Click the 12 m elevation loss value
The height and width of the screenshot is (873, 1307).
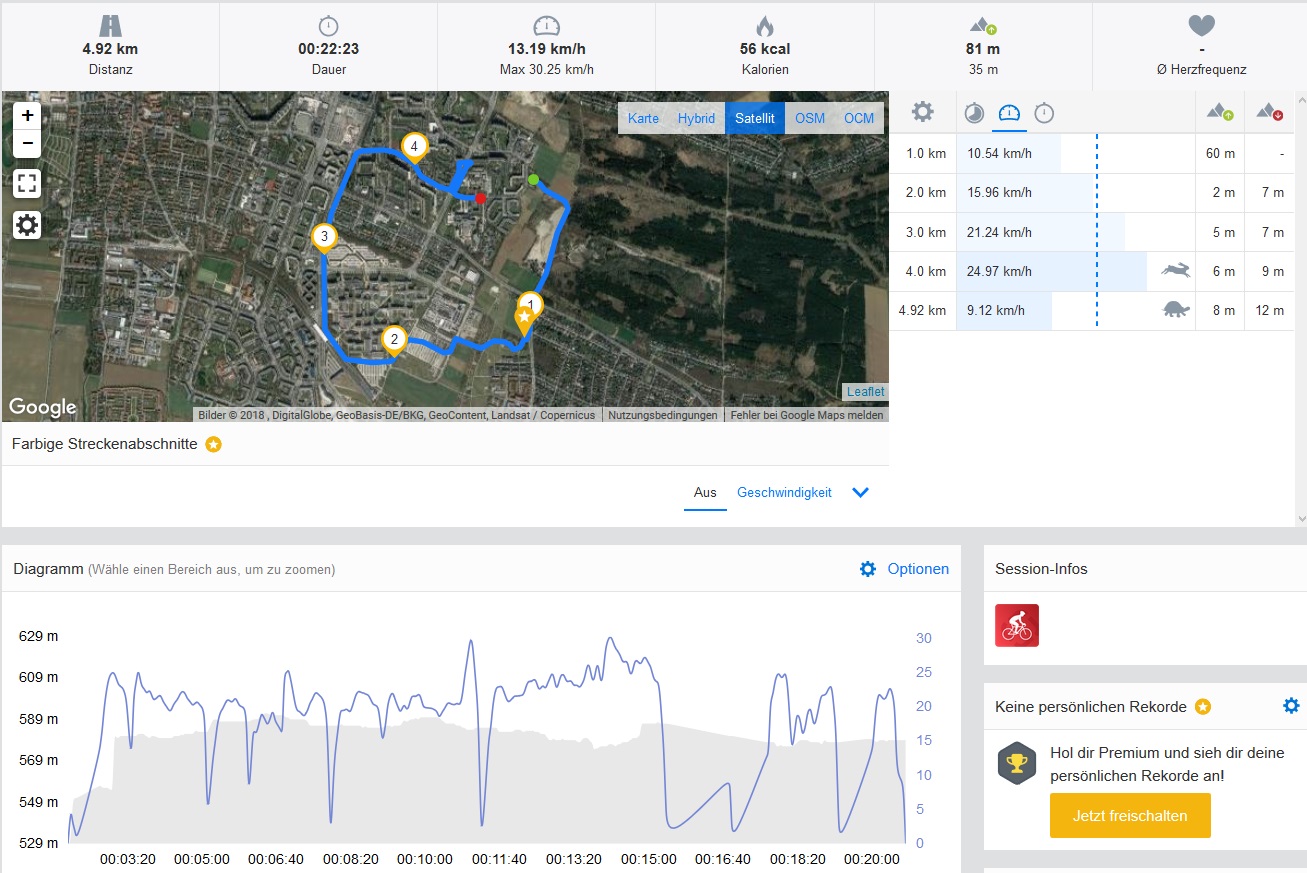(x=1270, y=310)
